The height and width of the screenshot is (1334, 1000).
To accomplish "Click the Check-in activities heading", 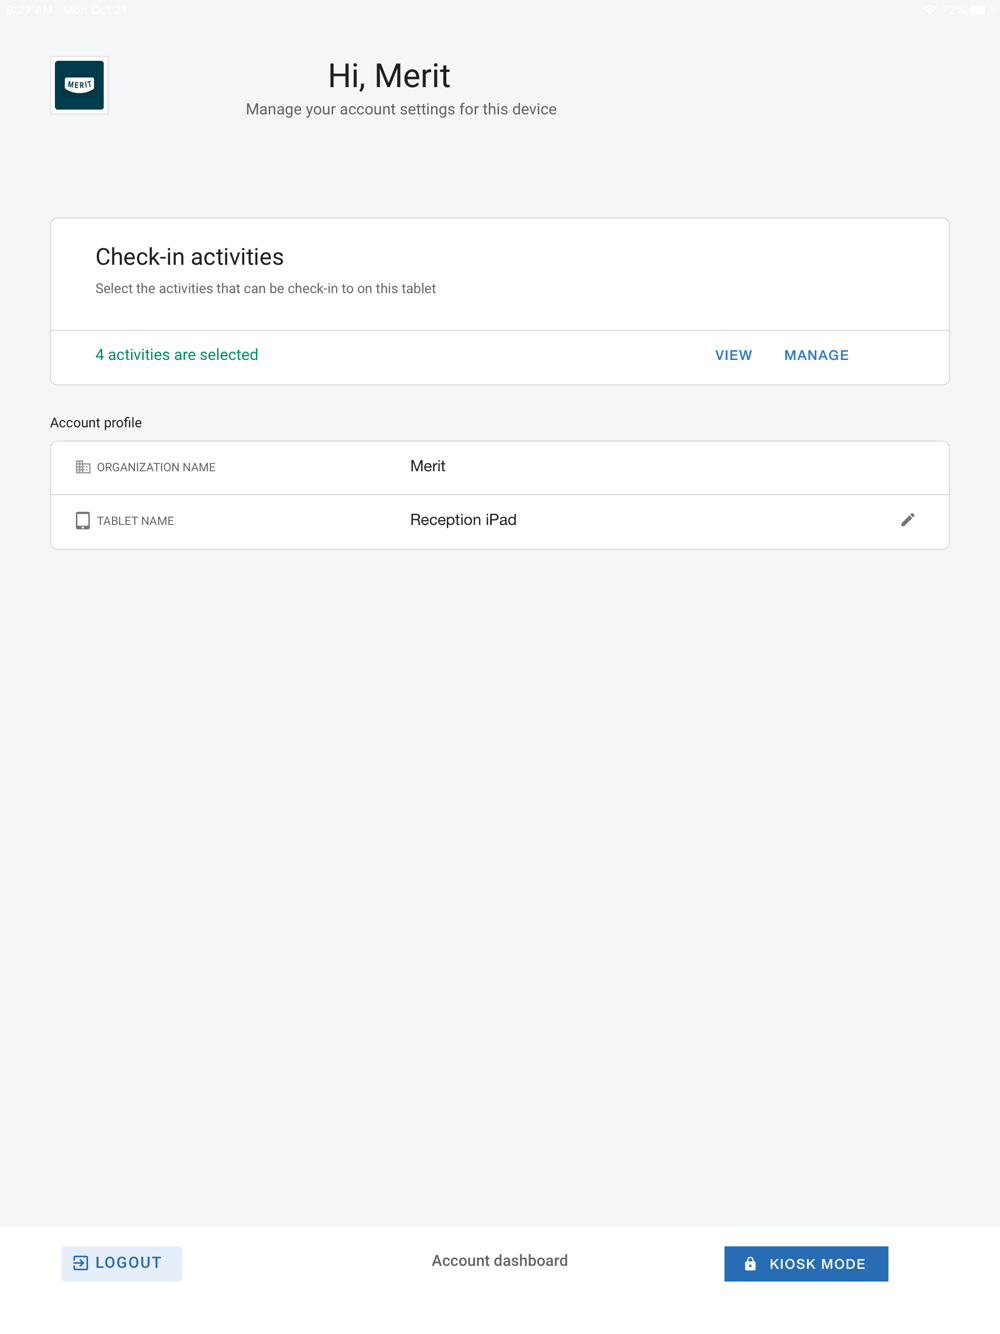I will [x=190, y=257].
